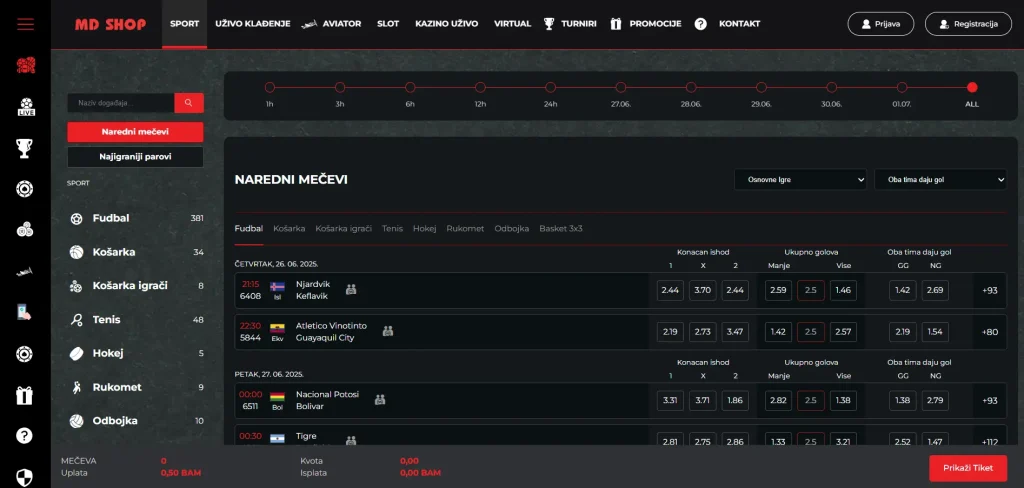Image resolution: width=1024 pixels, height=488 pixels.
Task: Open stats icon next to Njardvik Keflavik
Action: point(351,289)
